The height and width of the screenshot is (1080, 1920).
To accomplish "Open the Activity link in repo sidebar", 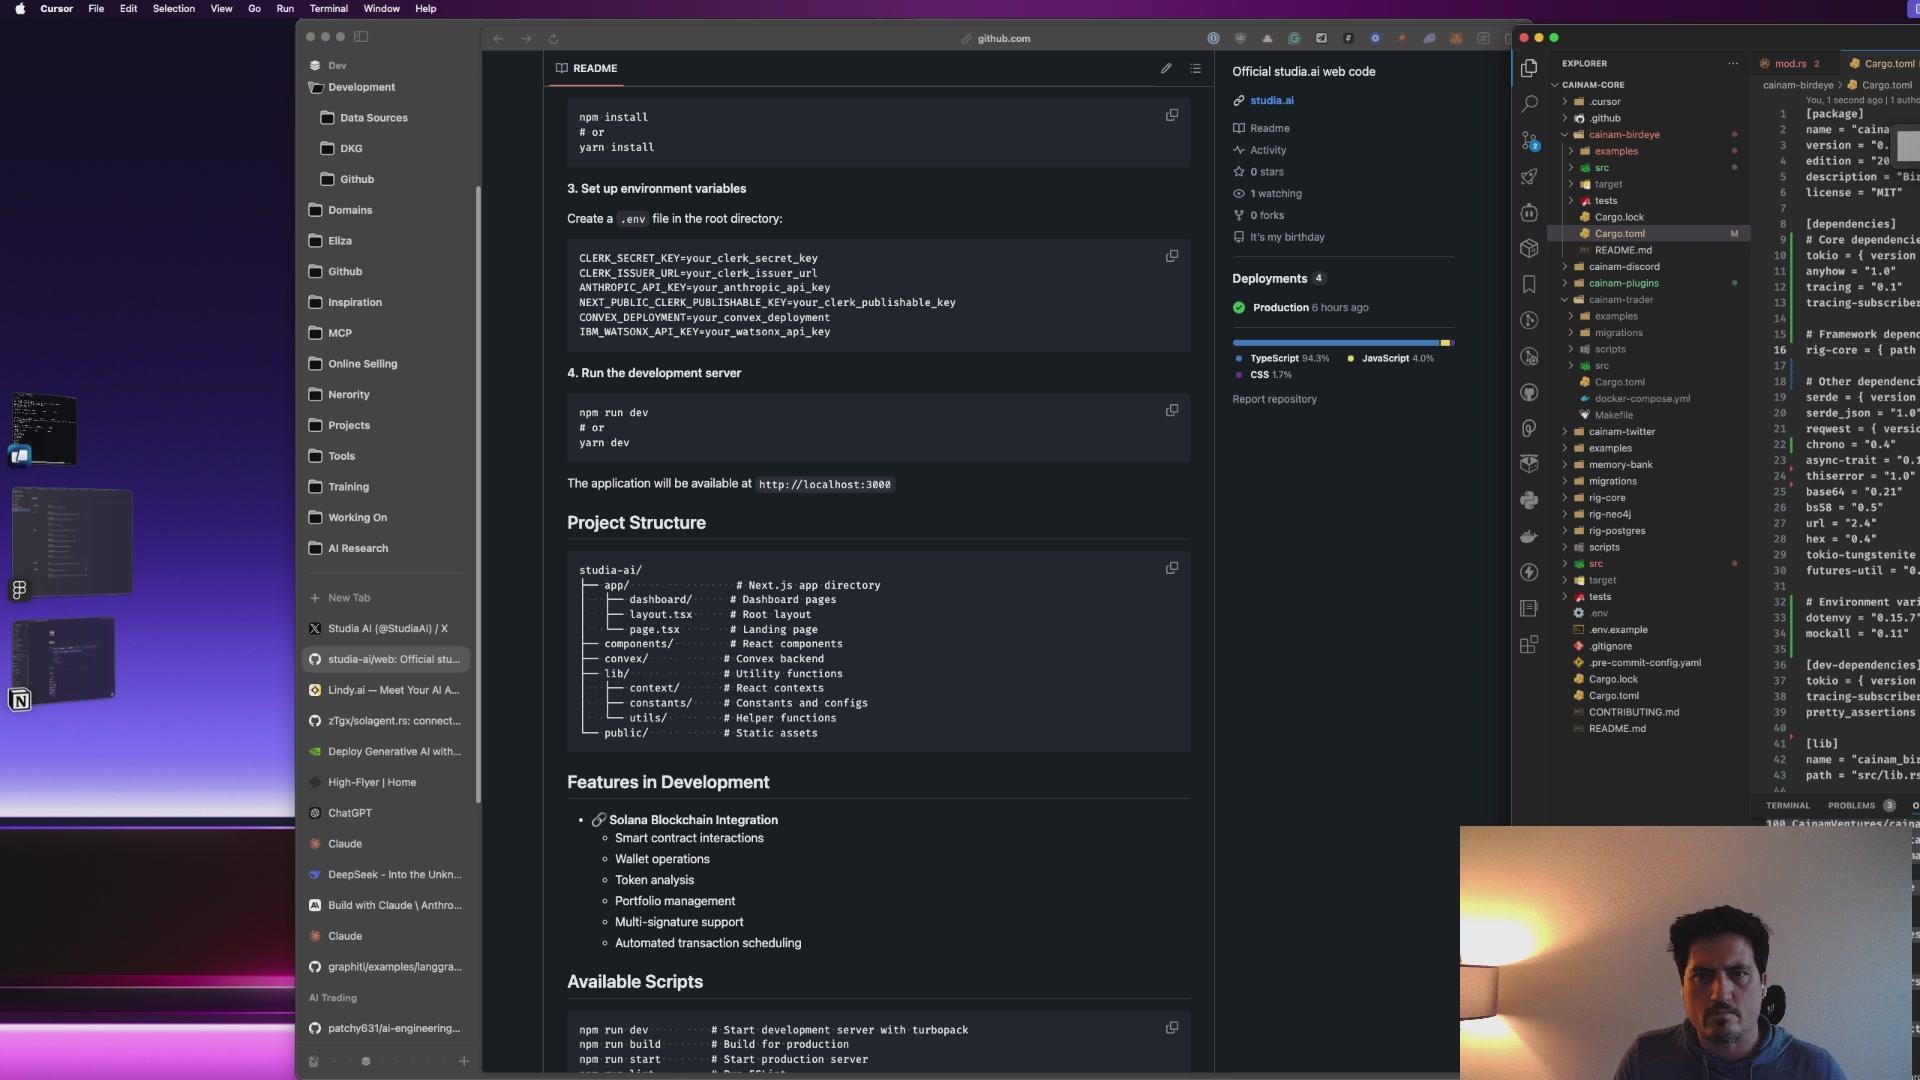I will click(x=1268, y=150).
